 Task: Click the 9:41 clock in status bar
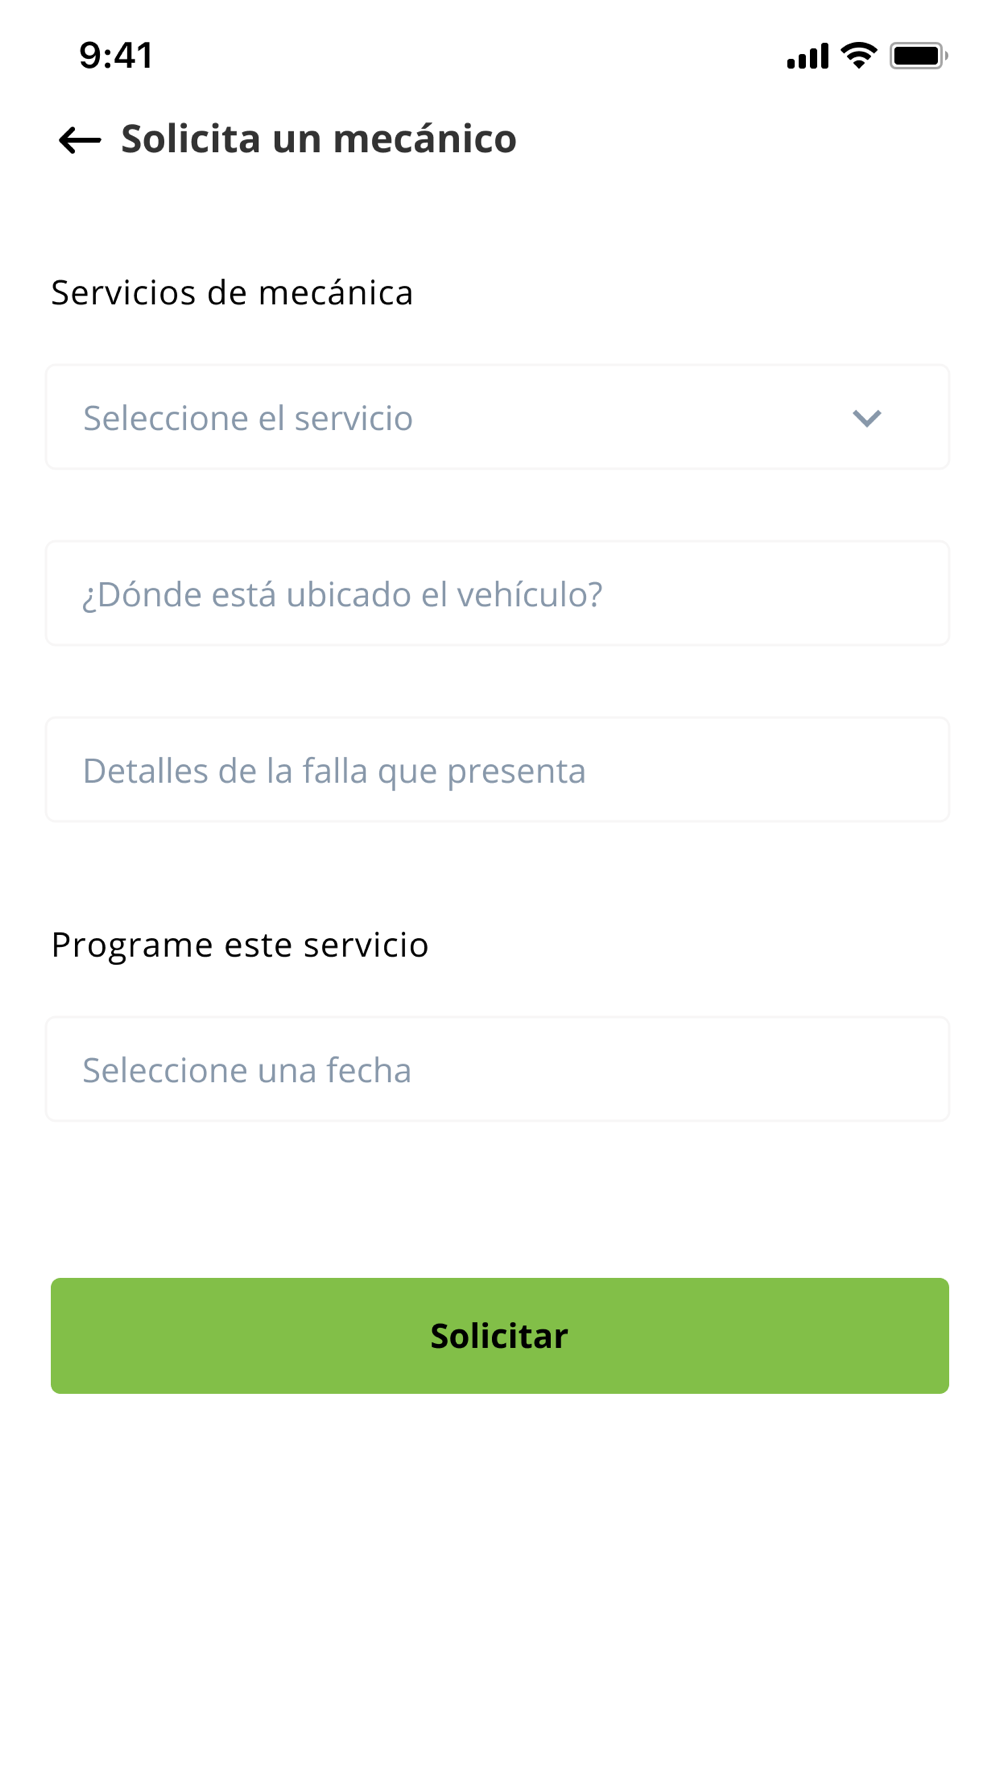tap(116, 56)
